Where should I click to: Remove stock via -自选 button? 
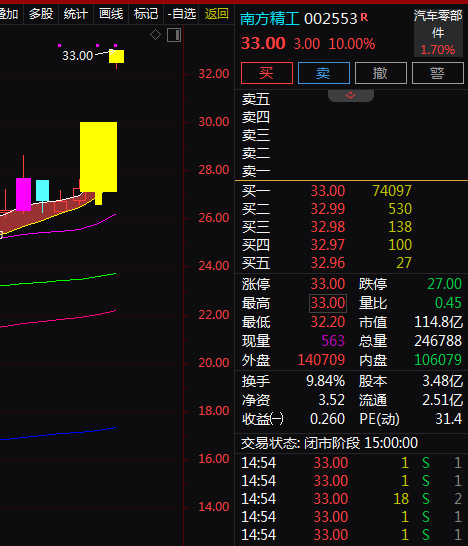[x=181, y=14]
